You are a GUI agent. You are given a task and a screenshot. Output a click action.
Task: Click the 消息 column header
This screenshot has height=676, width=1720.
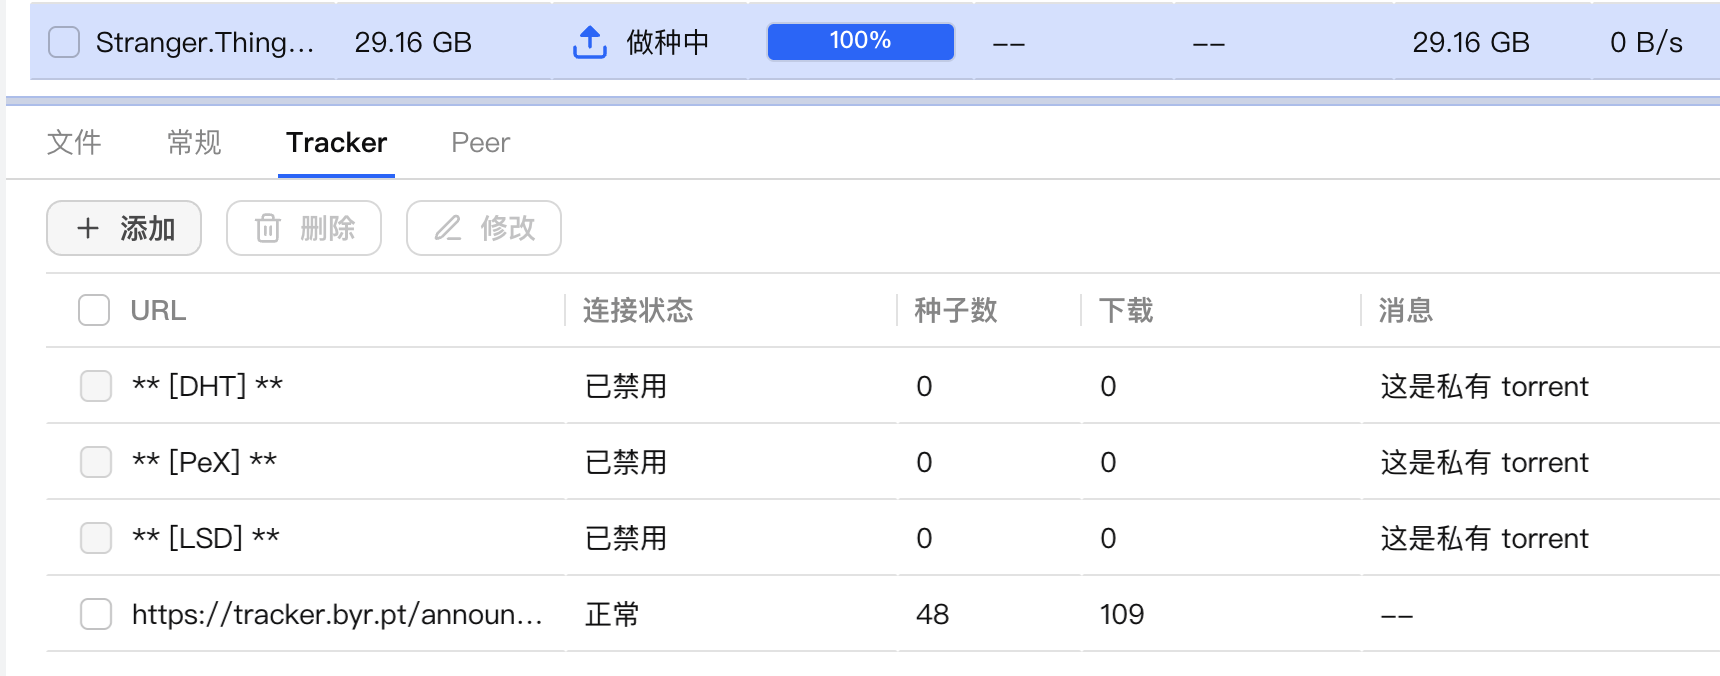point(1405,310)
